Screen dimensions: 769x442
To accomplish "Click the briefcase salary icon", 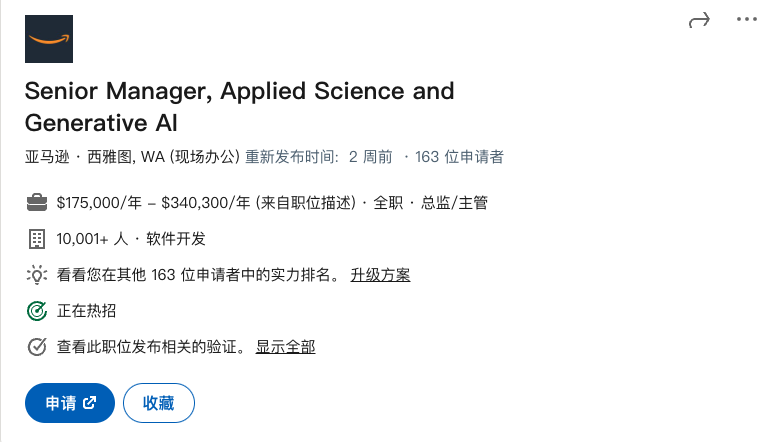I will pos(37,203).
